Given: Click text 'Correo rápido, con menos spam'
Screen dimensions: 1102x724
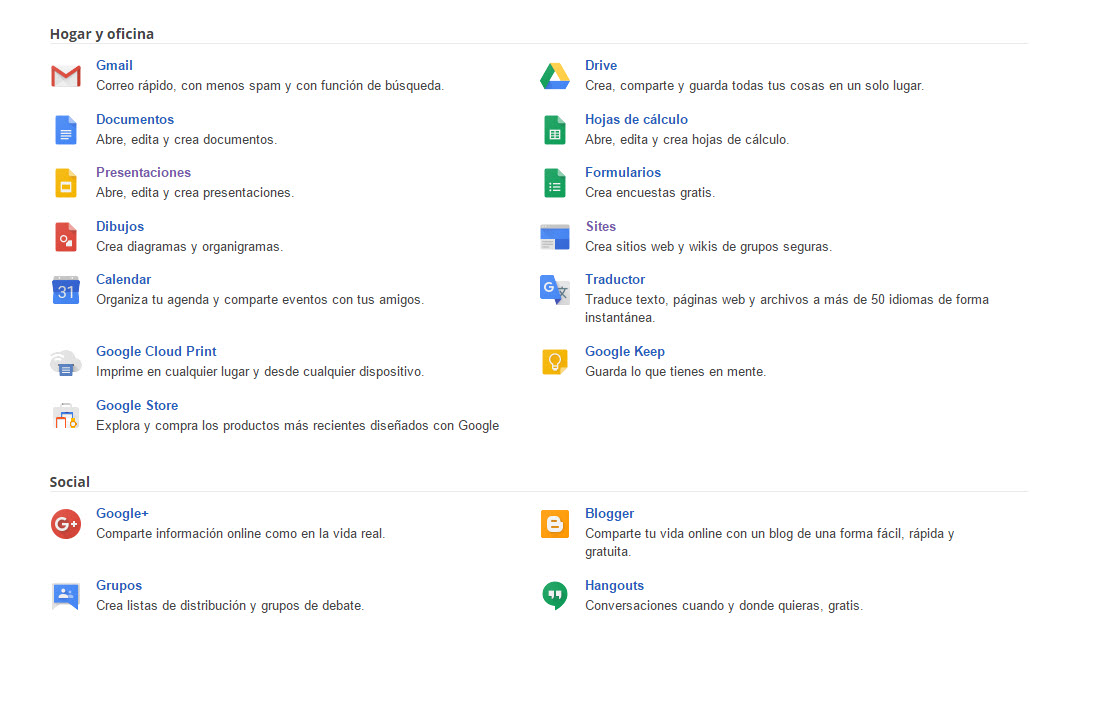Looking at the screenshot, I should 188,86.
